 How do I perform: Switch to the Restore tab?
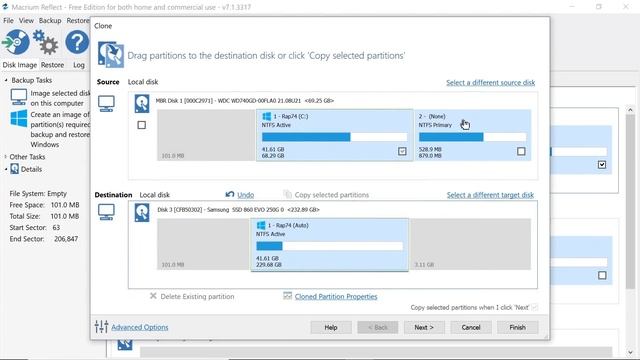tap(52, 65)
